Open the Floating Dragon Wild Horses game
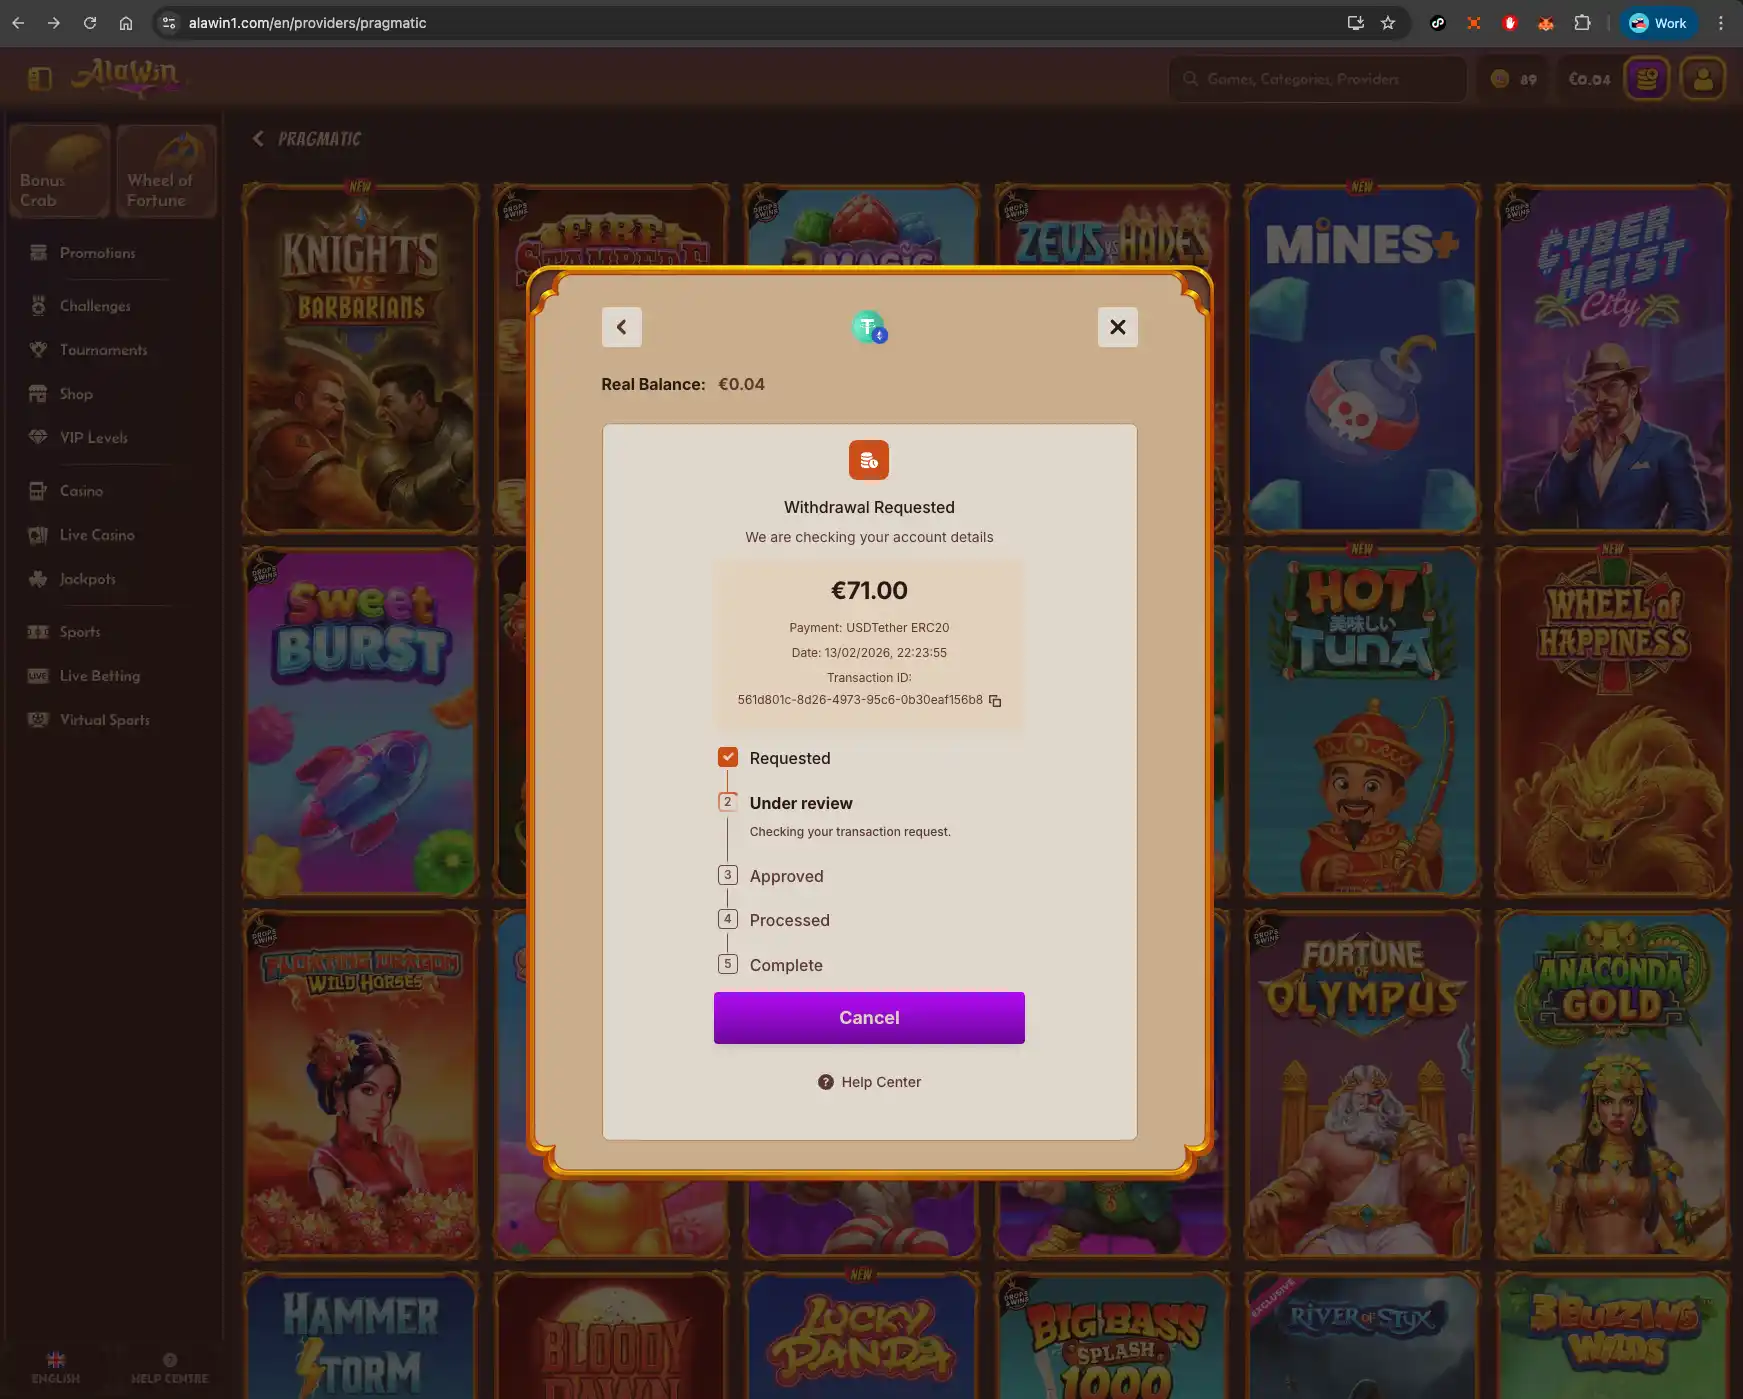 (360, 1084)
